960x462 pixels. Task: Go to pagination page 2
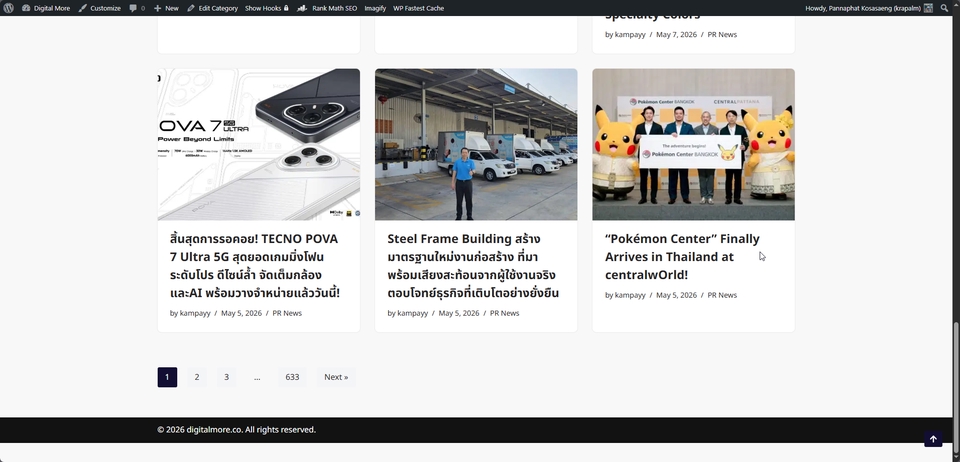click(x=197, y=377)
